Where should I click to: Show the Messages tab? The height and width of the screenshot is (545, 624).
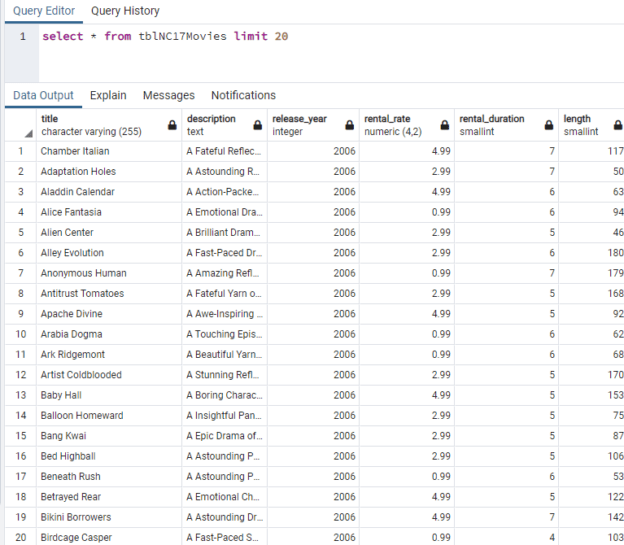tap(169, 96)
